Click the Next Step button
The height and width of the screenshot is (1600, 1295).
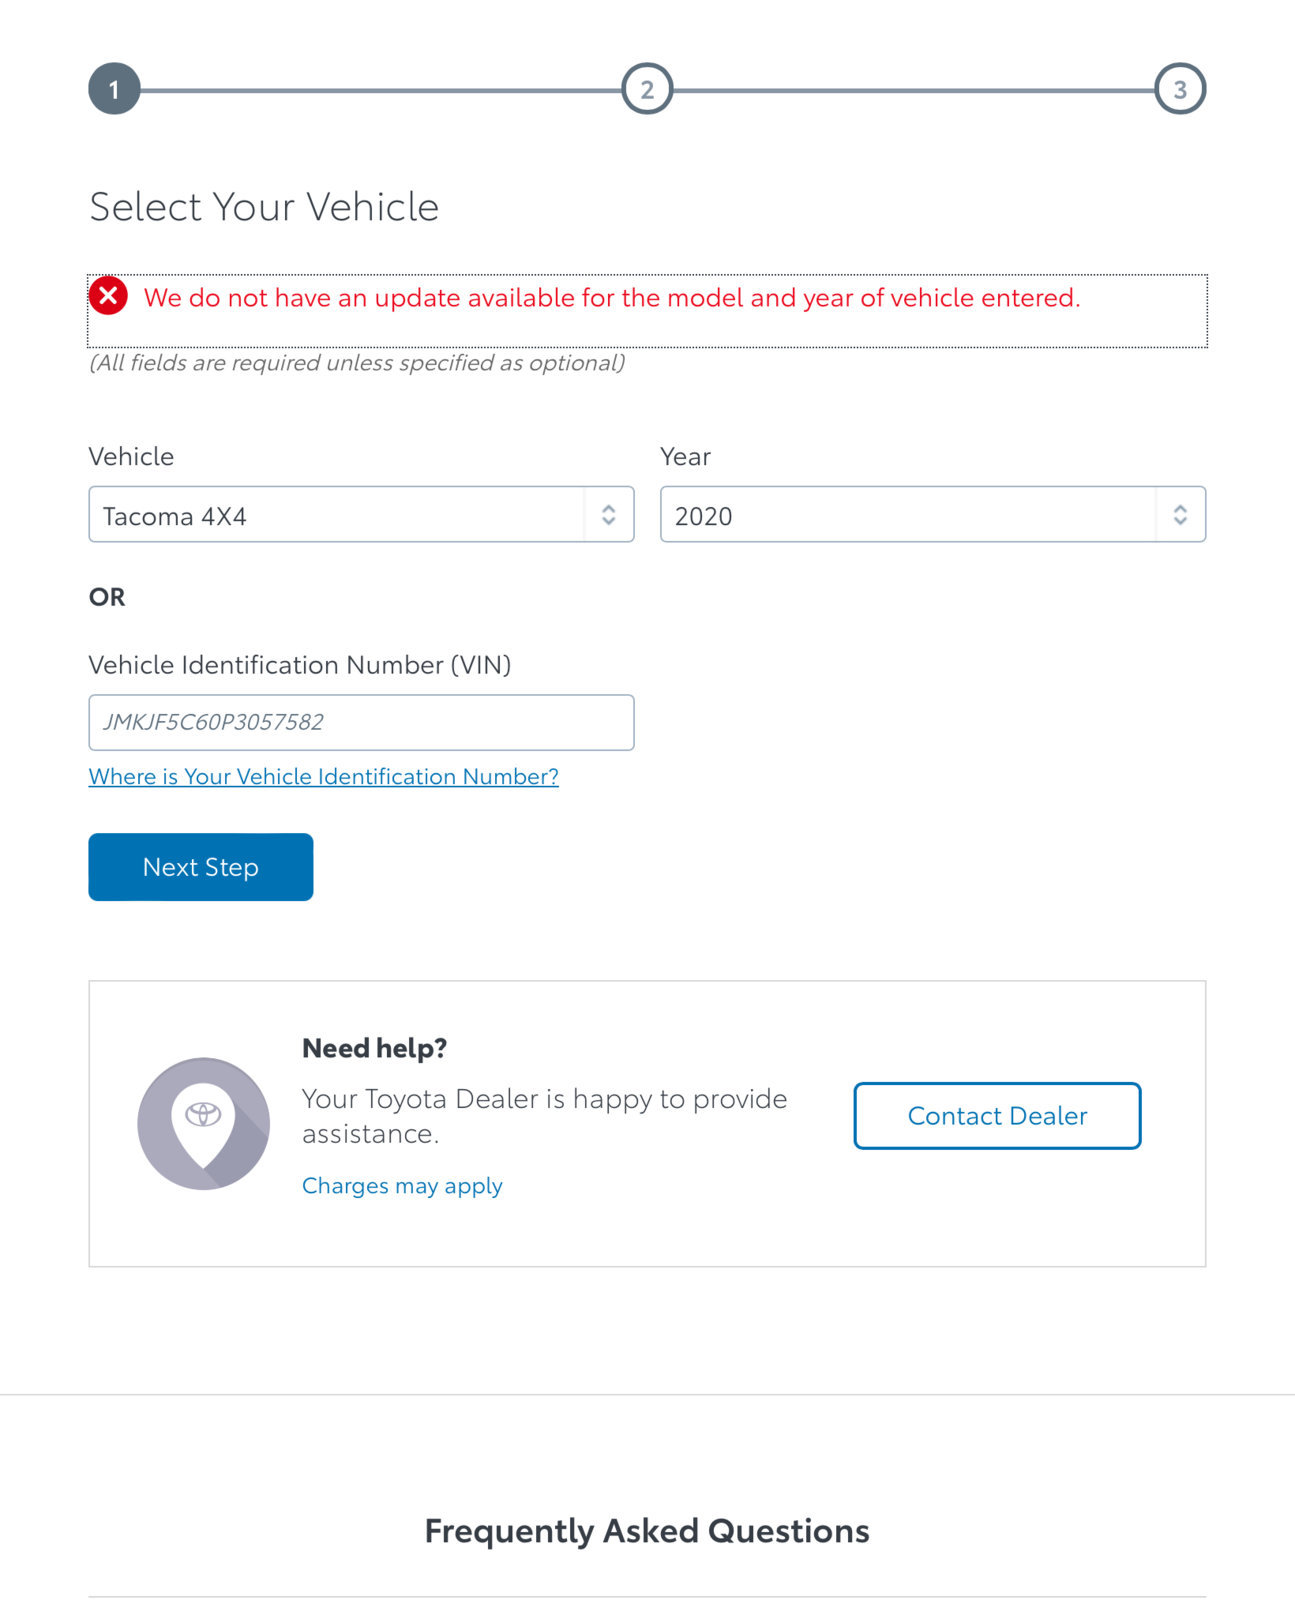[201, 867]
